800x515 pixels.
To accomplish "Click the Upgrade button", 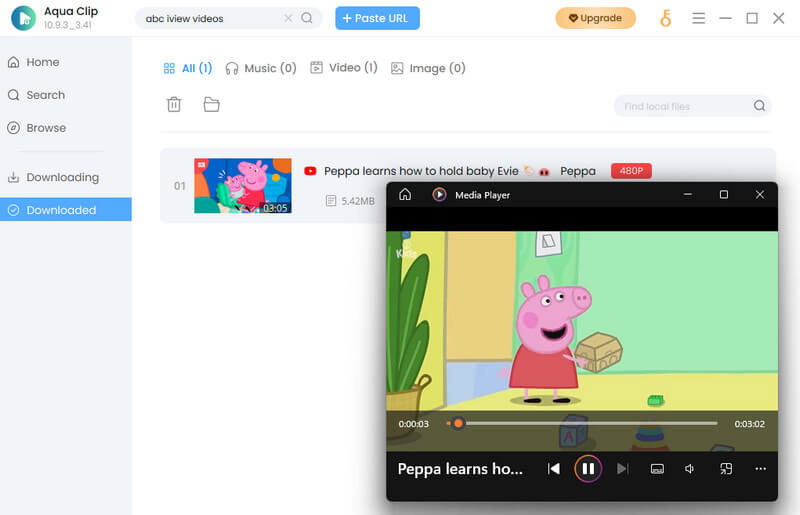I will (595, 18).
